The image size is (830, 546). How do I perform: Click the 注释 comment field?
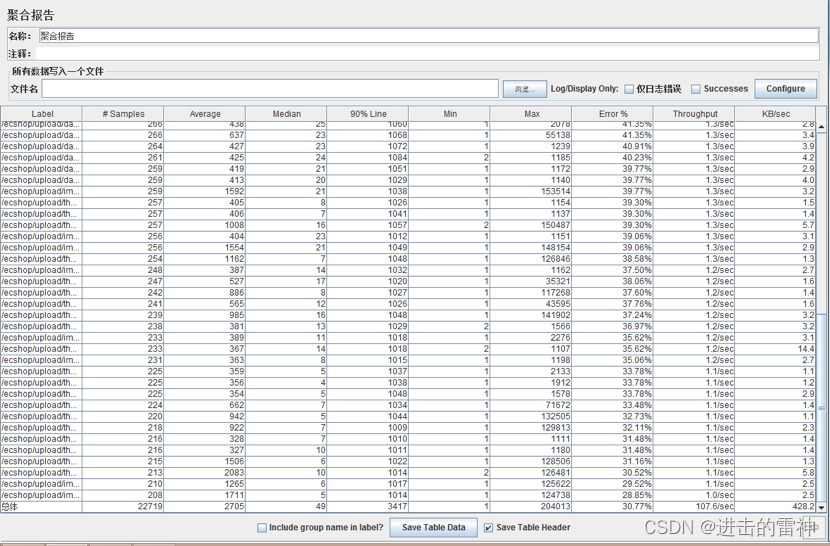coord(427,53)
